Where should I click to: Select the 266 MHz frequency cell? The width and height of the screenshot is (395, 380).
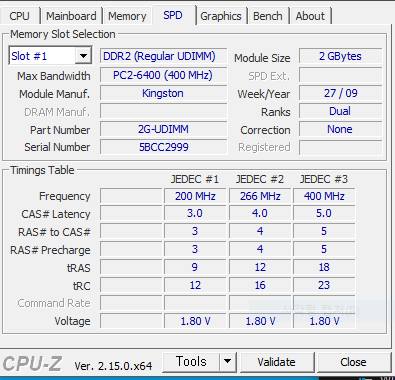tap(260, 196)
